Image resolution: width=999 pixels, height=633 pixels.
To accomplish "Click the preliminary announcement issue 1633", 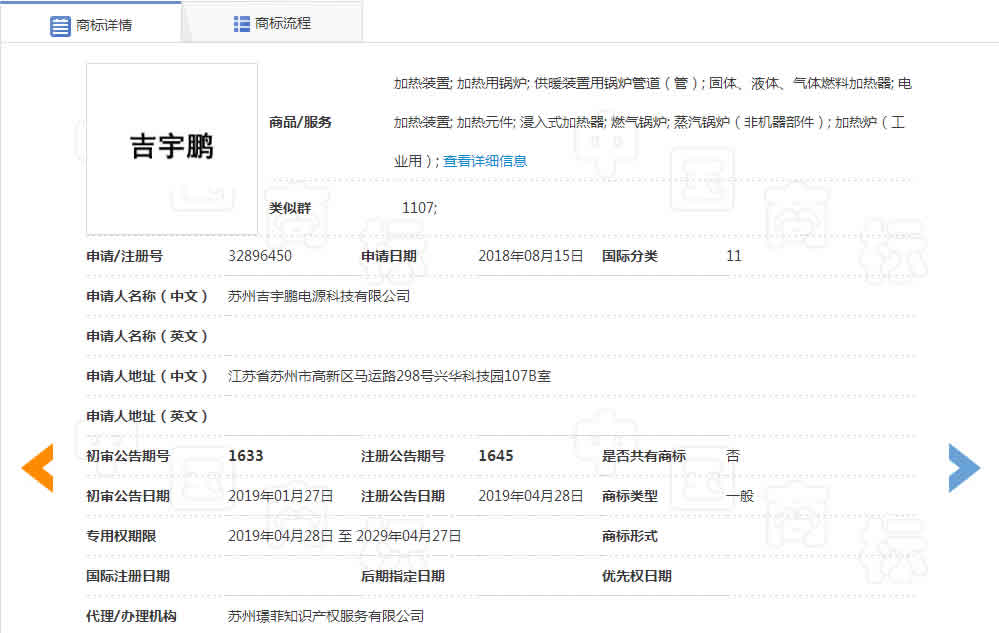I will [x=245, y=456].
